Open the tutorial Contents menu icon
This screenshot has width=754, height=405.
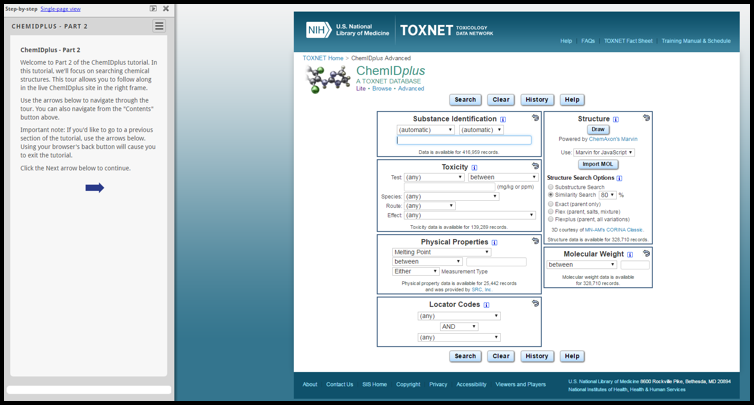point(159,26)
